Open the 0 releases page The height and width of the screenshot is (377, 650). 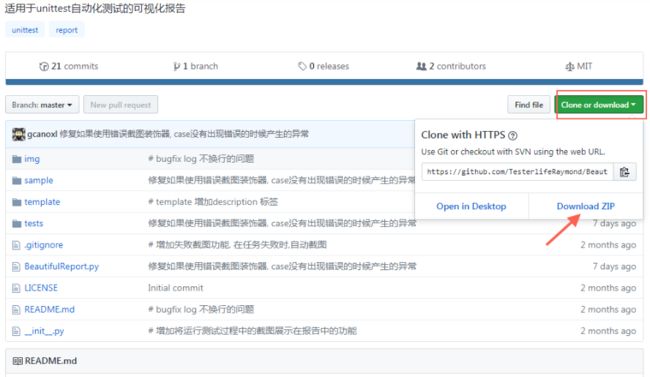324,66
